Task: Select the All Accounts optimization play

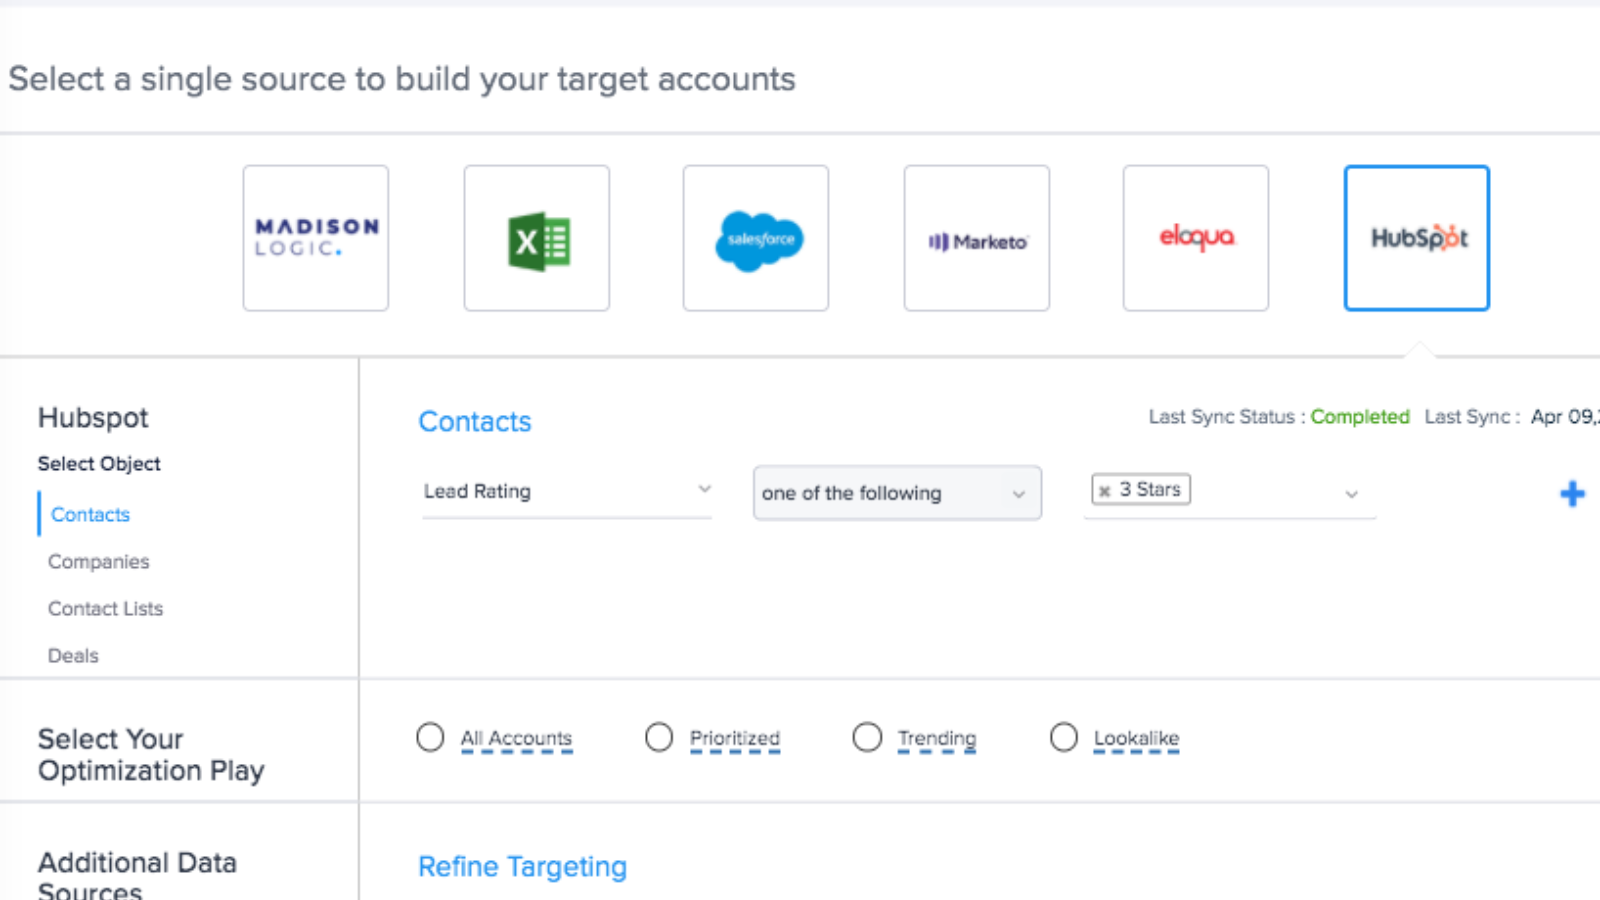Action: [430, 737]
